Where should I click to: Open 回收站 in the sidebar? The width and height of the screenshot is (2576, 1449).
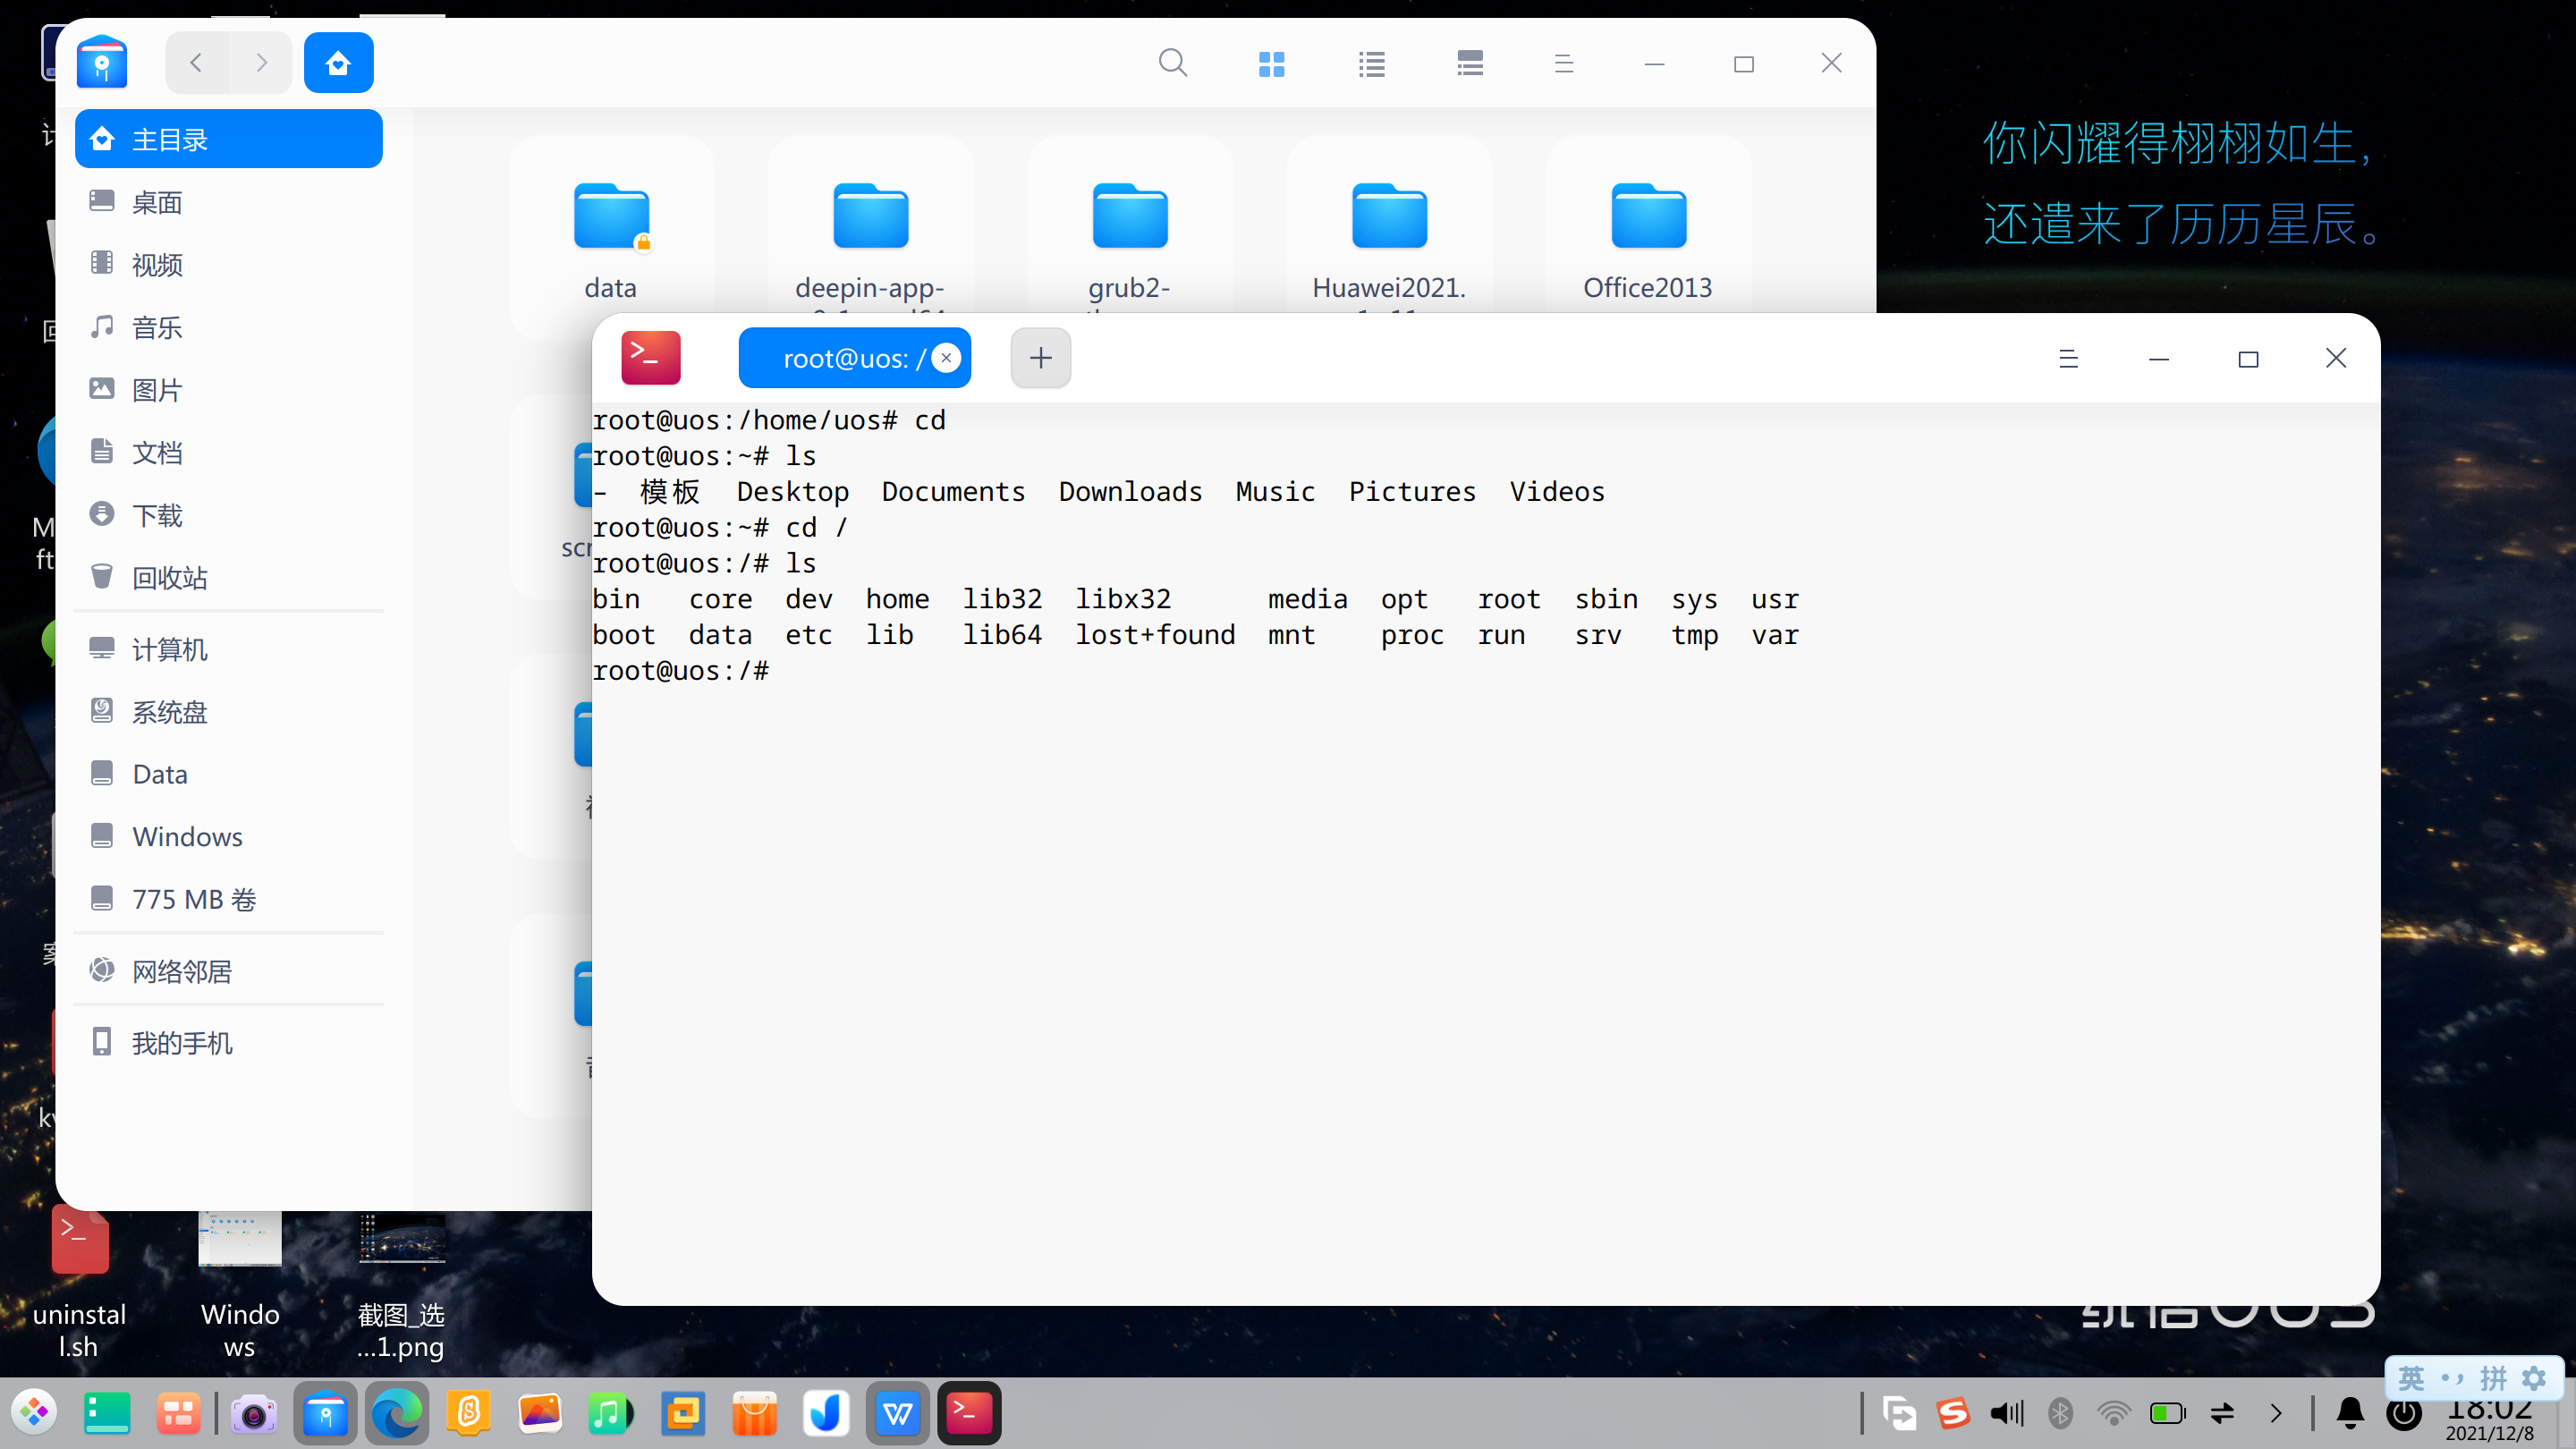tap(169, 577)
